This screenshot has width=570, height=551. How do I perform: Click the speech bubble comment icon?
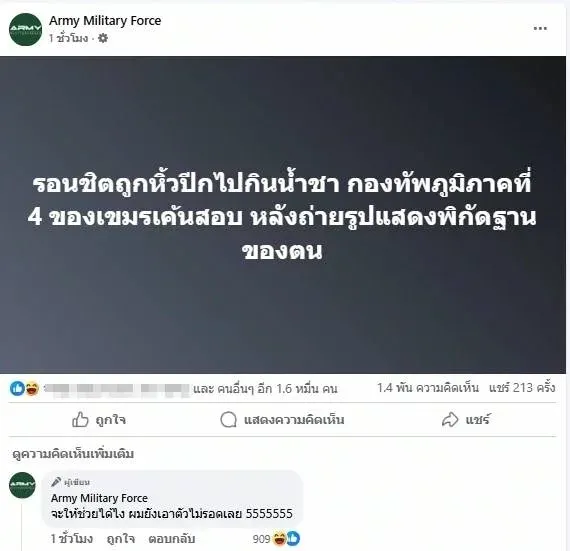point(229,420)
